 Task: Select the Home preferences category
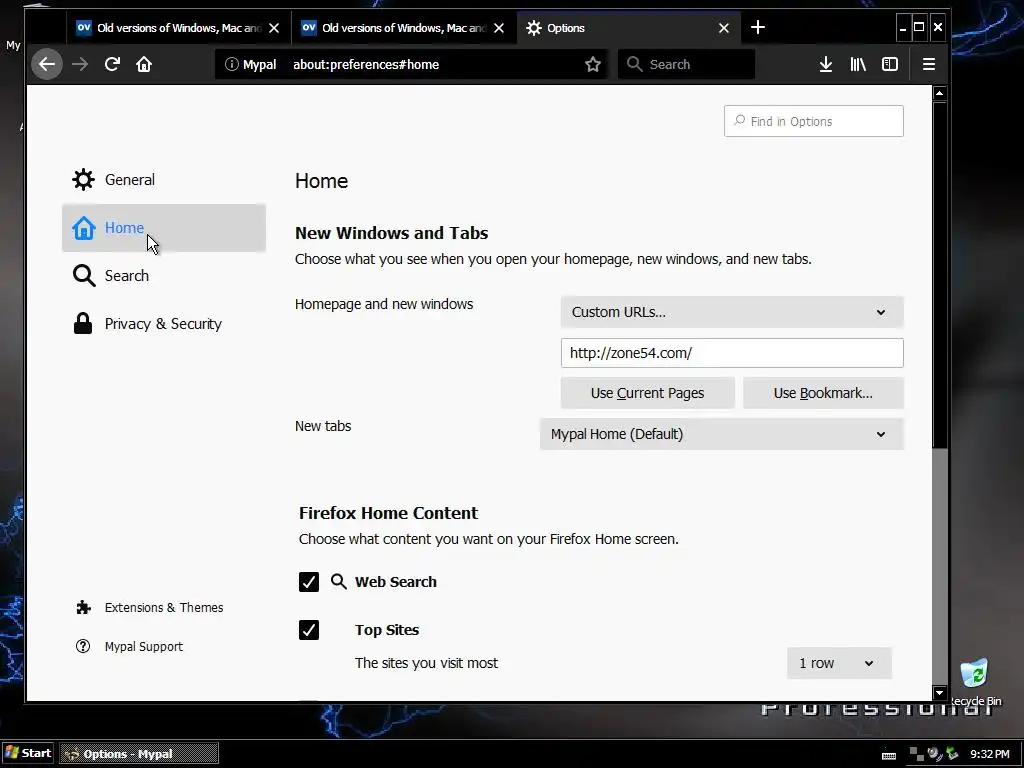coord(164,228)
